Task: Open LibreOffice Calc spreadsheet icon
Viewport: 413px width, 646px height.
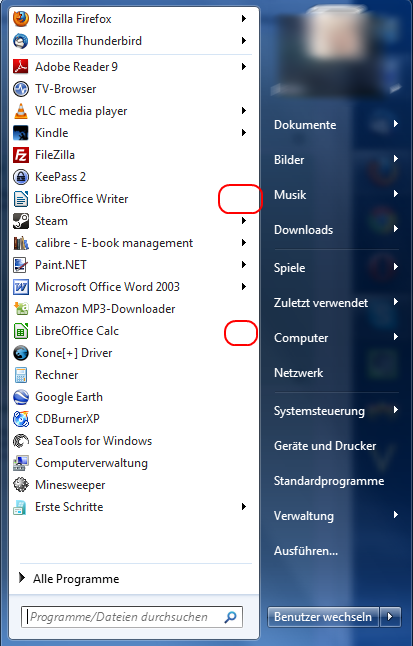Action: coord(21,331)
